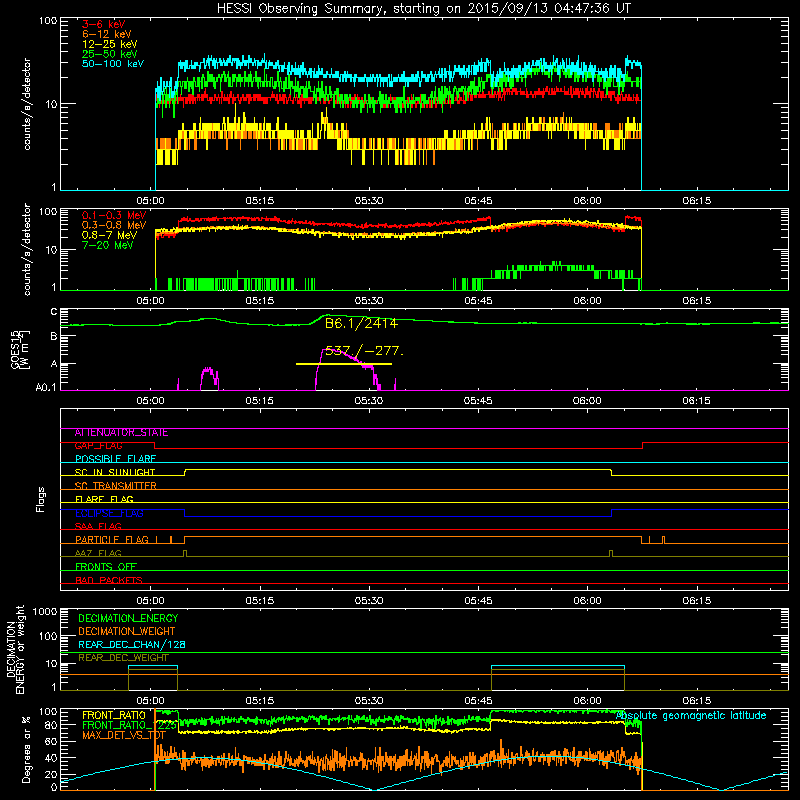
Task: Click the FRONT_RATIO_1225 legend label
Action: (130, 726)
